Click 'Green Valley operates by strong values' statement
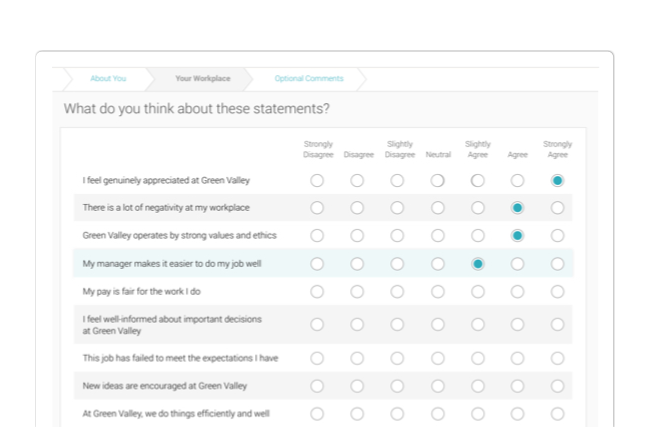 (179, 235)
